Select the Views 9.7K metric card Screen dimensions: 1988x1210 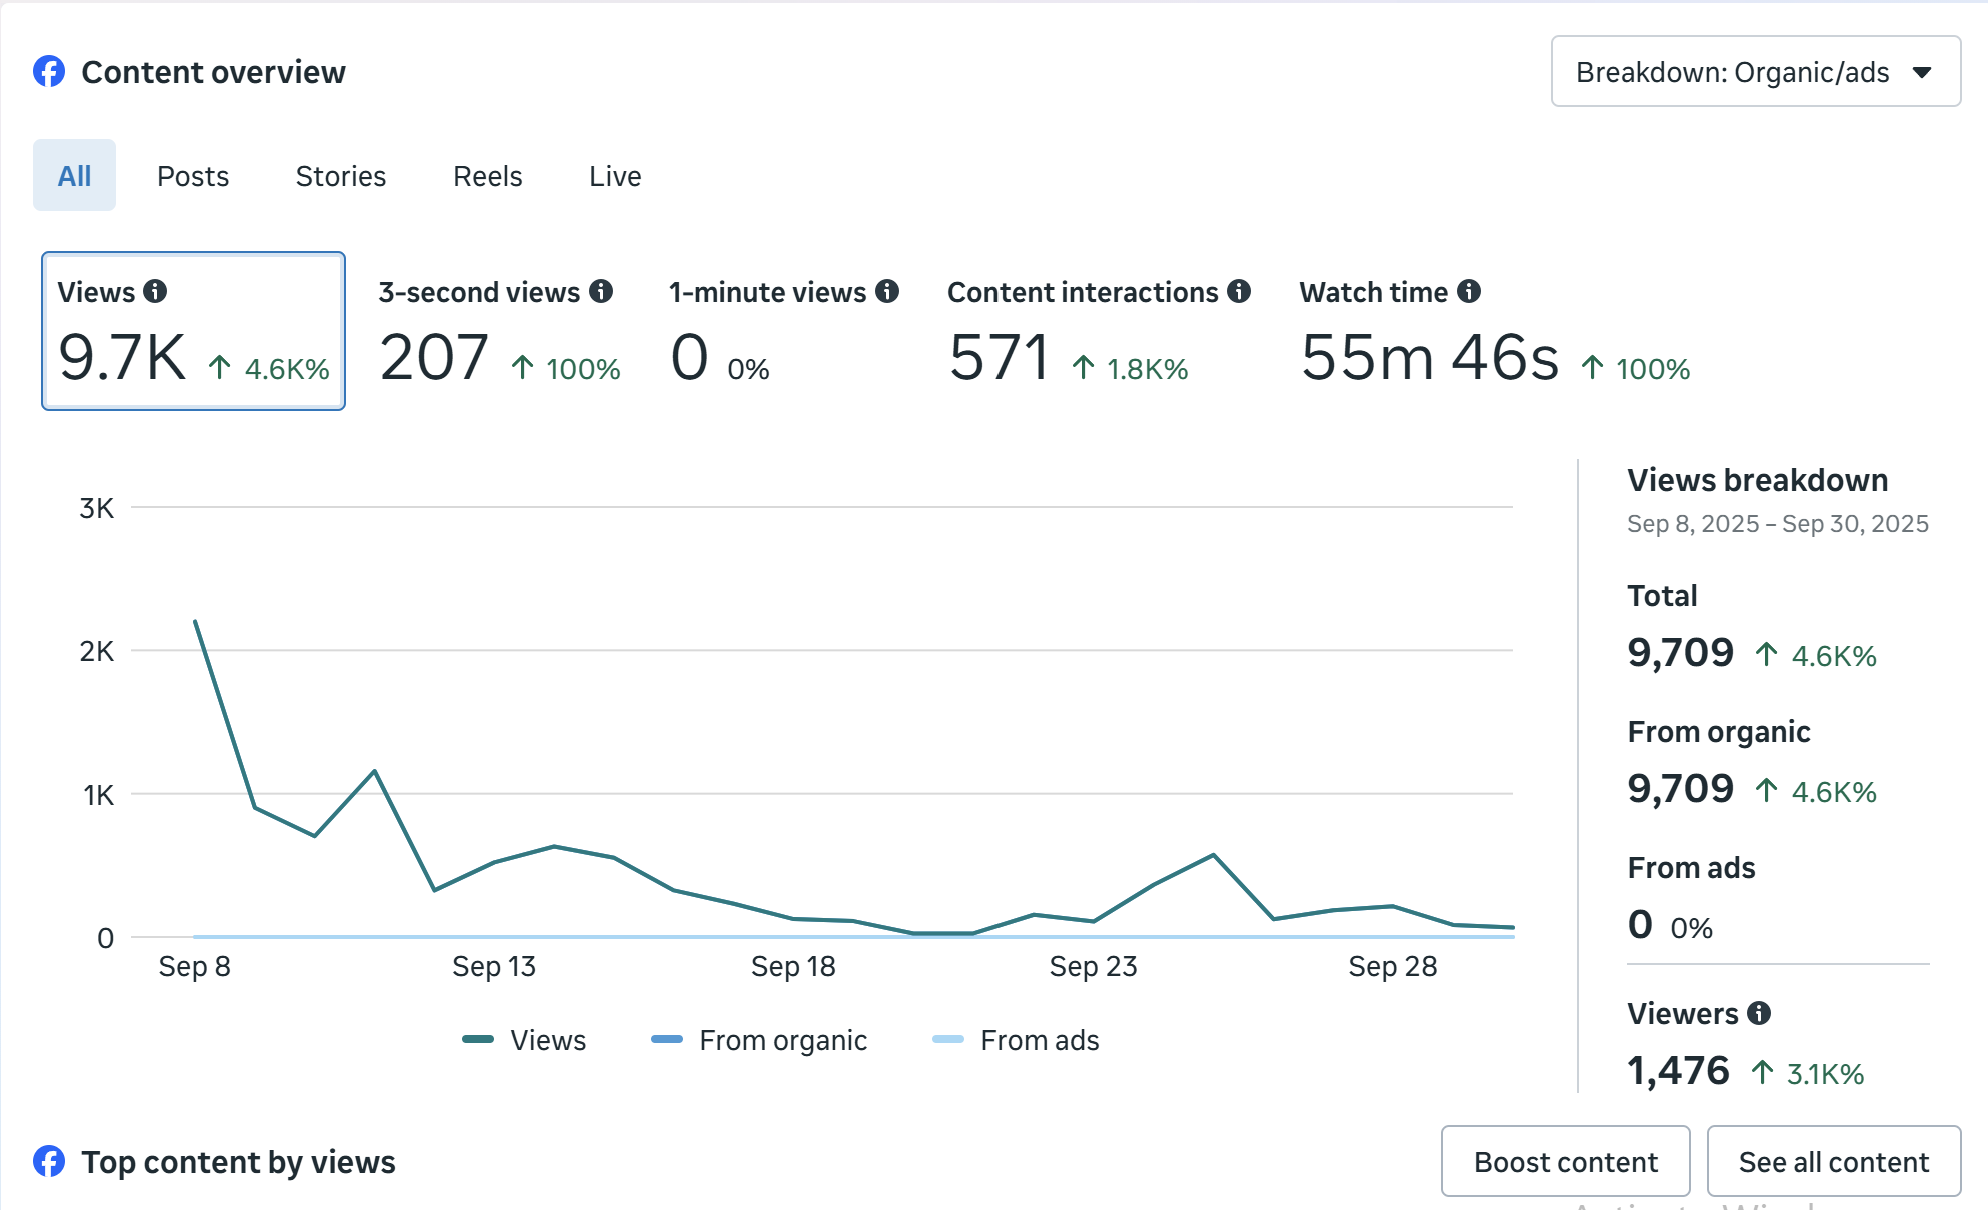pyautogui.click(x=193, y=331)
